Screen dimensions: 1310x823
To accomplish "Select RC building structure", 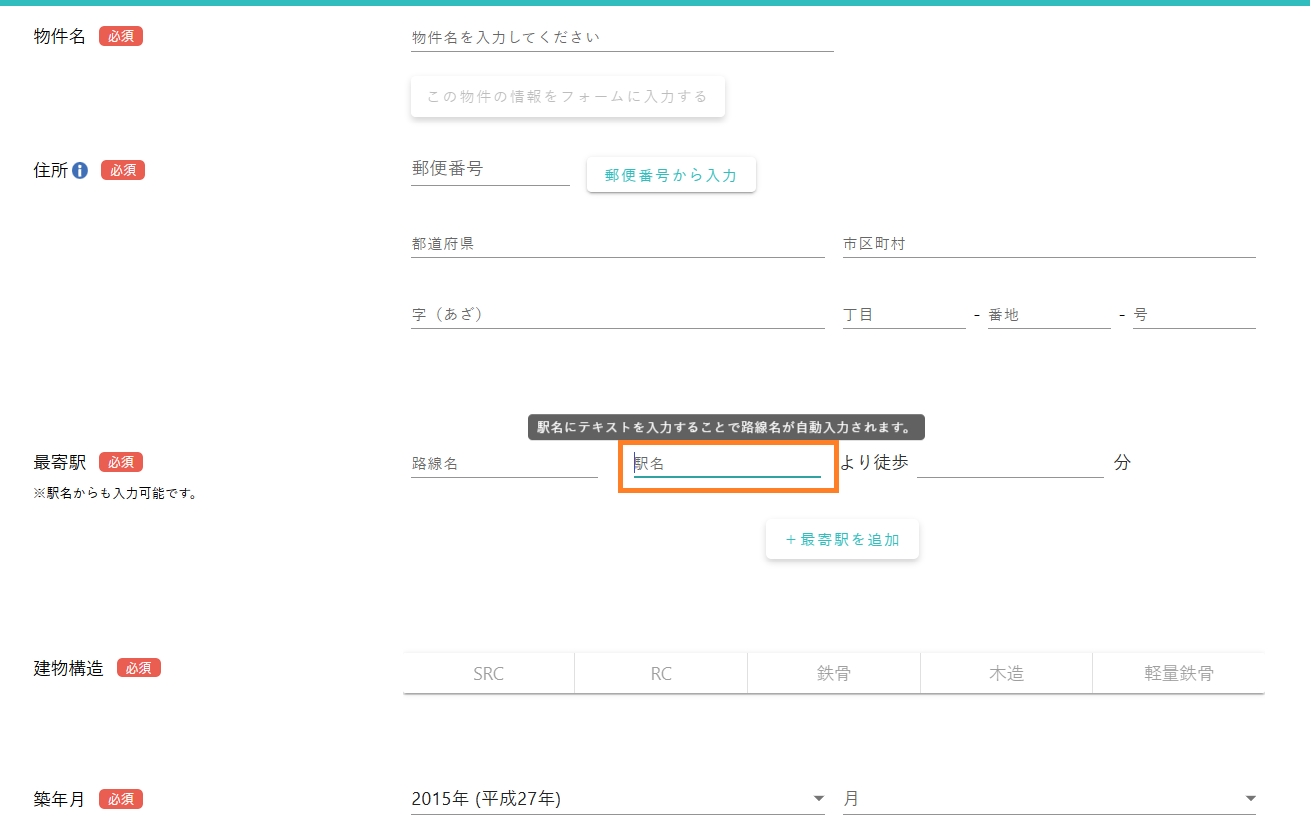I will point(661,673).
